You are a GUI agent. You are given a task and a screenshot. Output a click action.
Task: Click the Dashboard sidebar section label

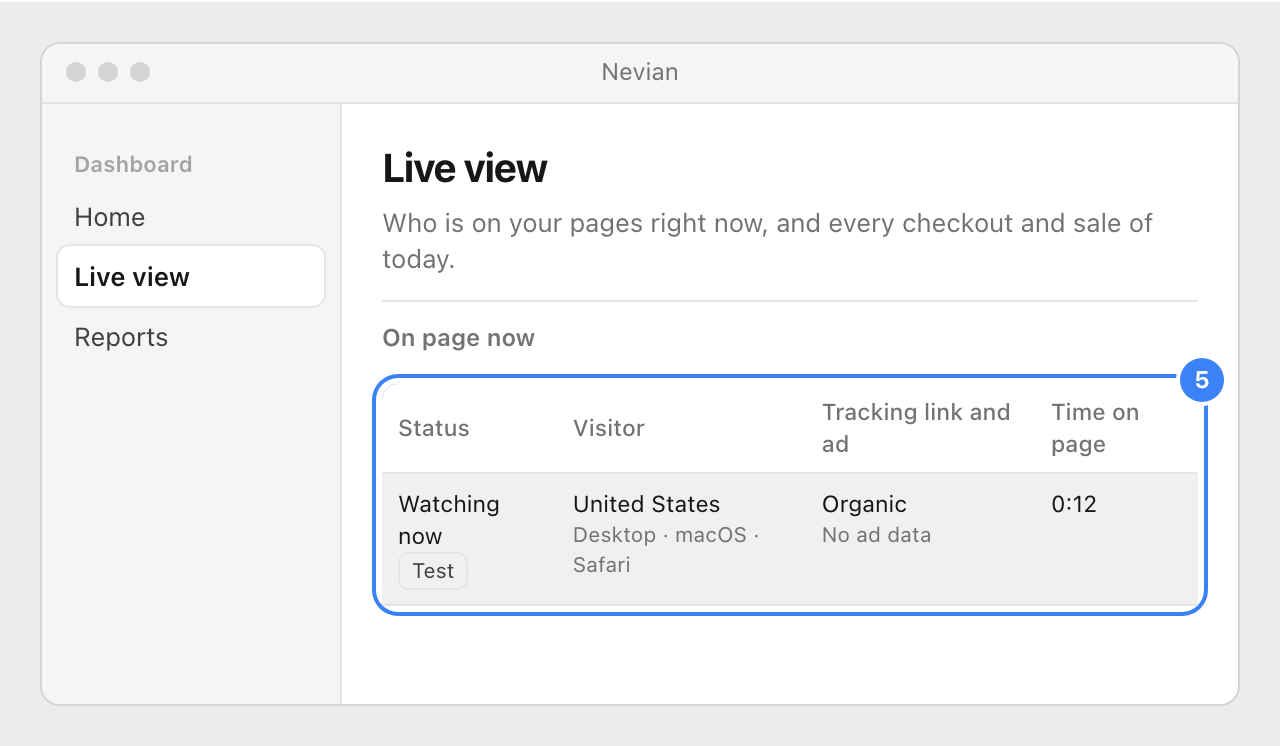tap(133, 164)
